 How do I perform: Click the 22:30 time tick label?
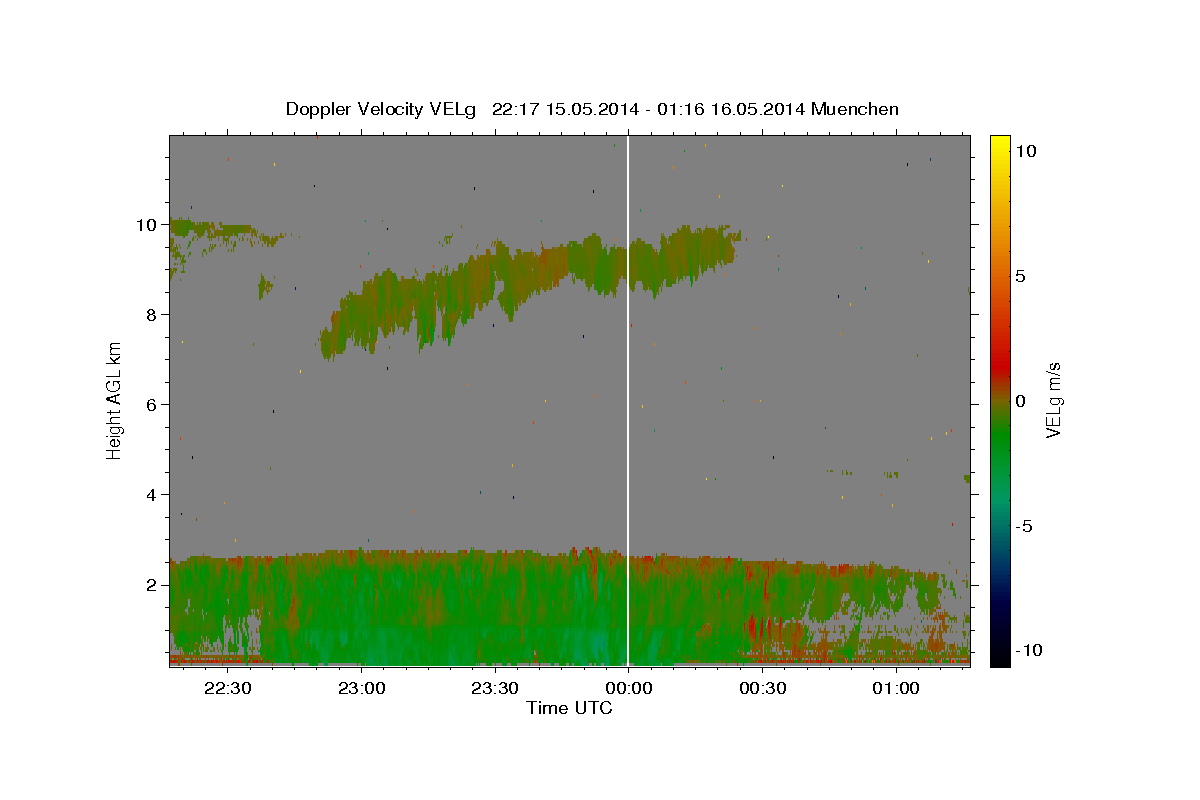tap(228, 688)
